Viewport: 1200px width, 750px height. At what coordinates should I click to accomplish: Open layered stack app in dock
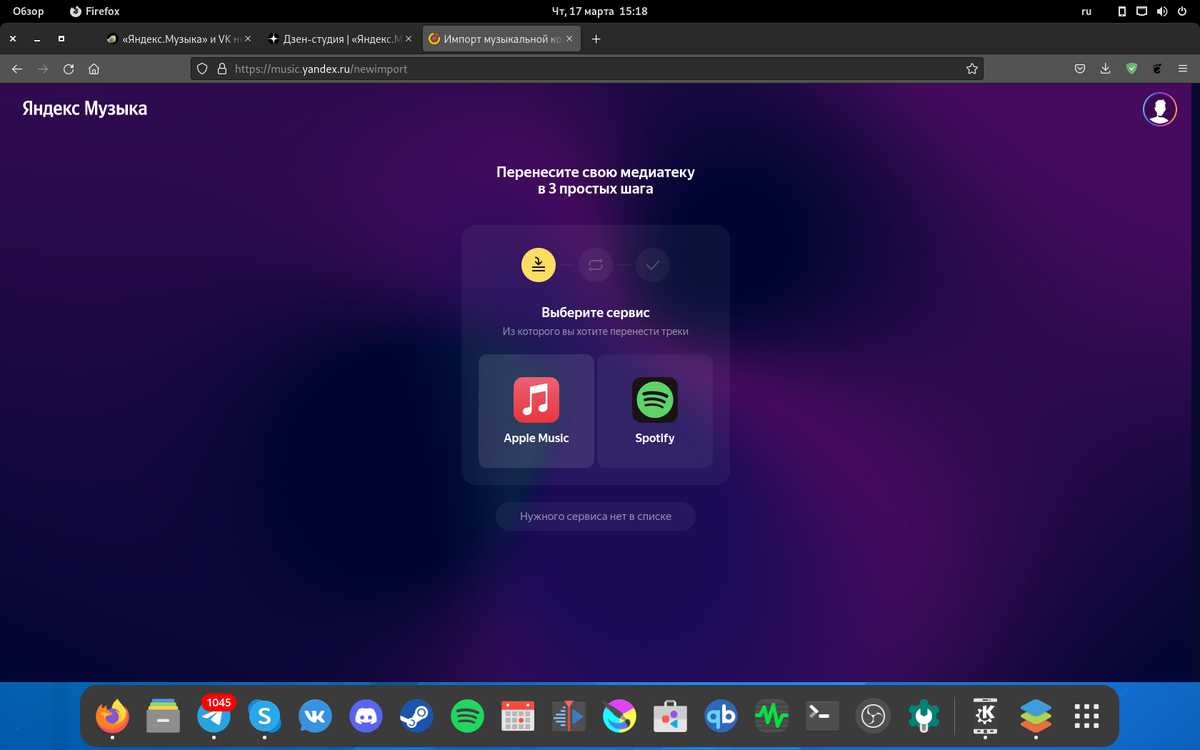click(1036, 715)
